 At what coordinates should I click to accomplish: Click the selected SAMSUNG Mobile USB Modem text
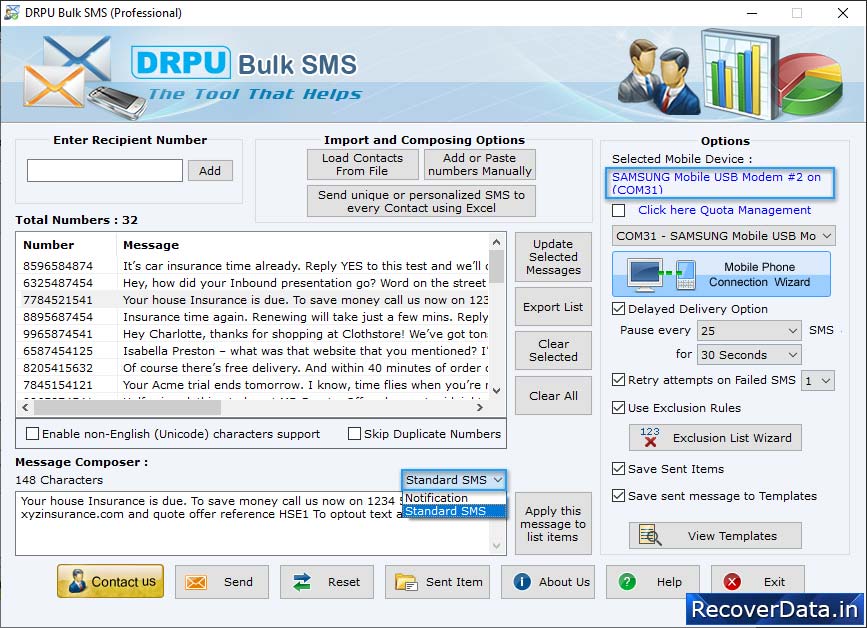[x=720, y=183]
